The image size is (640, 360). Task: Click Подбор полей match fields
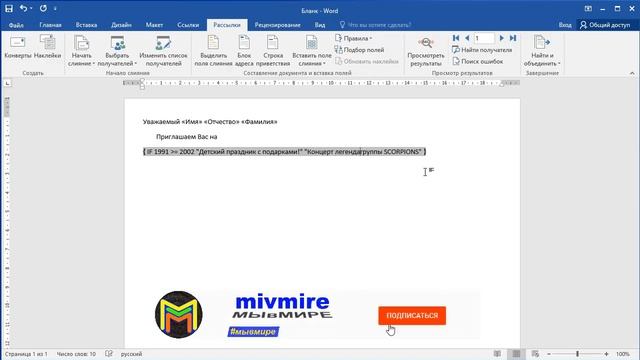click(359, 50)
